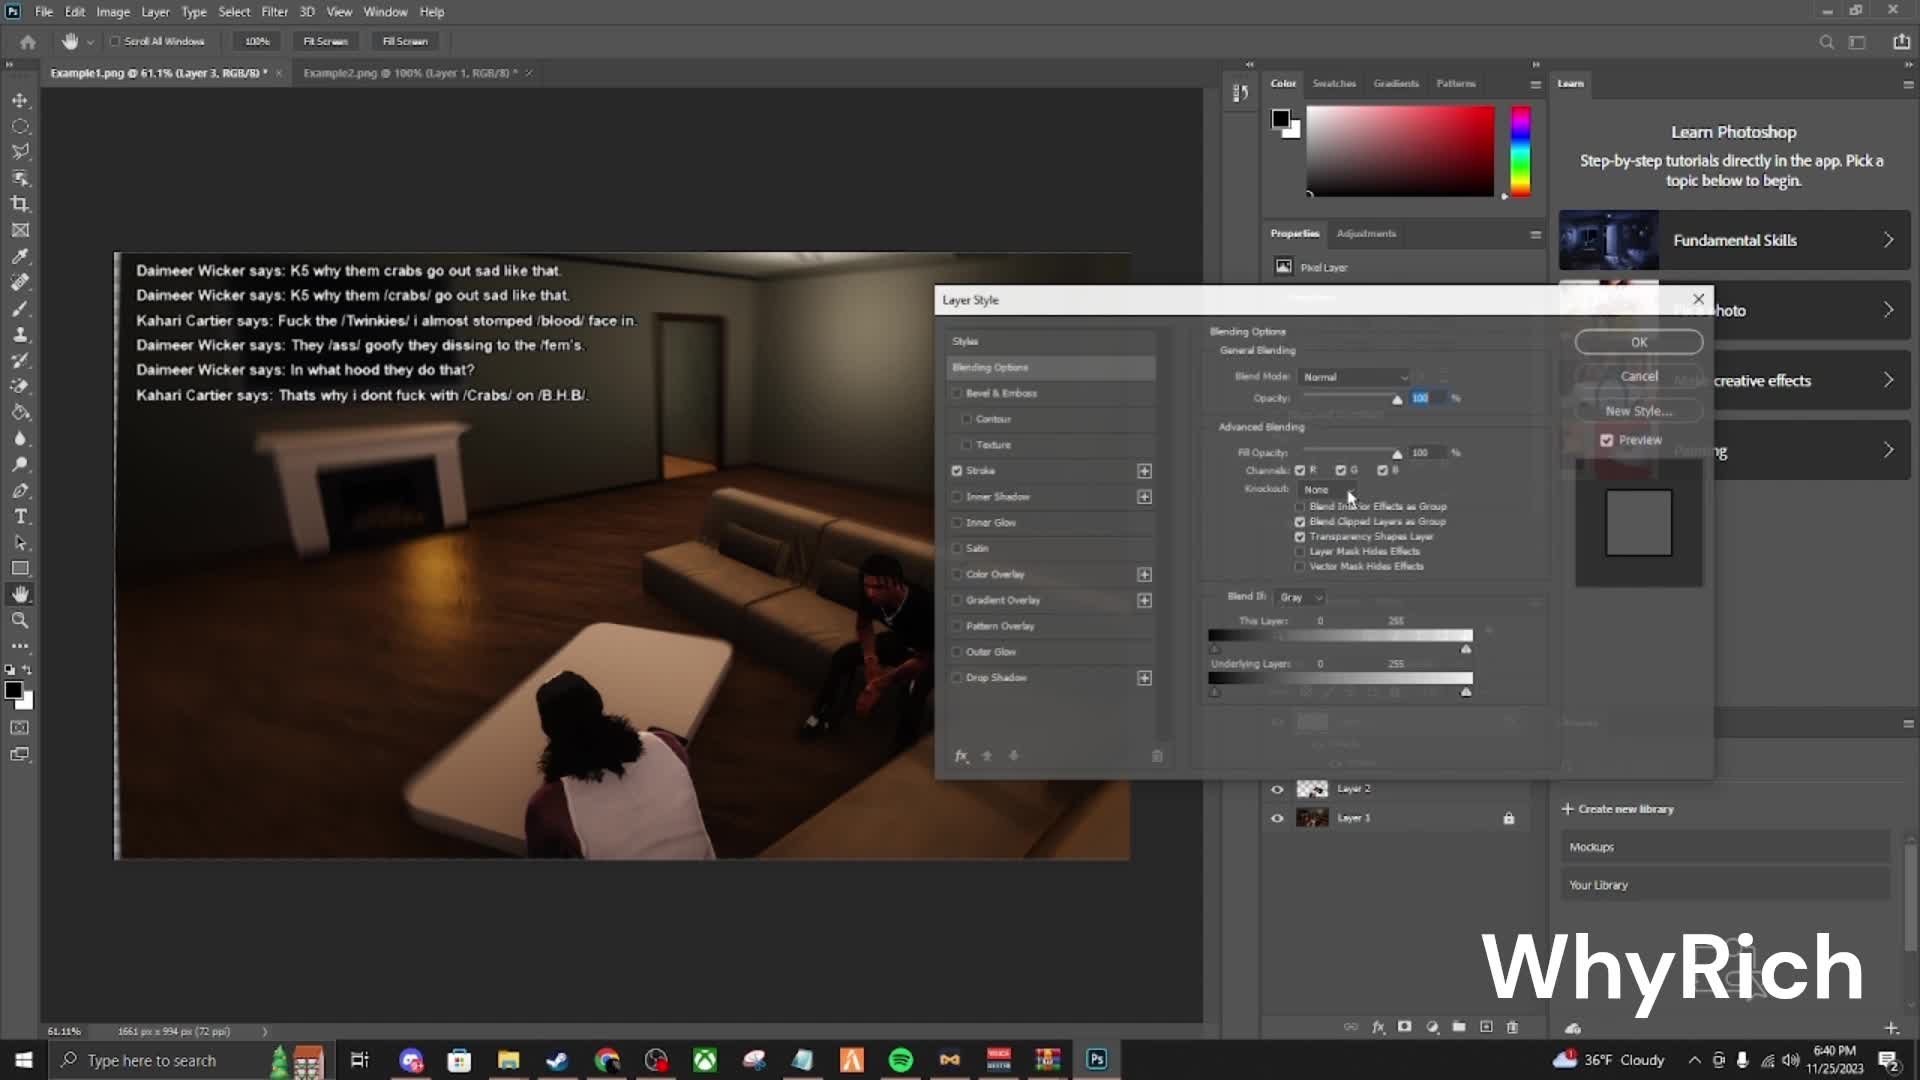Image resolution: width=1920 pixels, height=1080 pixels.
Task: Select the Zoom tool in toolbar
Action: pyautogui.click(x=20, y=621)
